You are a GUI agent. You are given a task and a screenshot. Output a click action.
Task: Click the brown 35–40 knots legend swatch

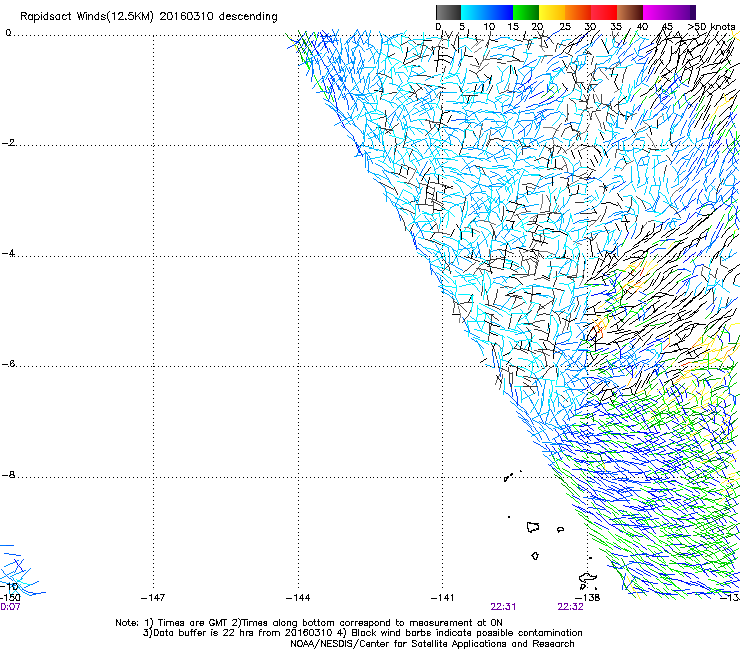tap(630, 12)
